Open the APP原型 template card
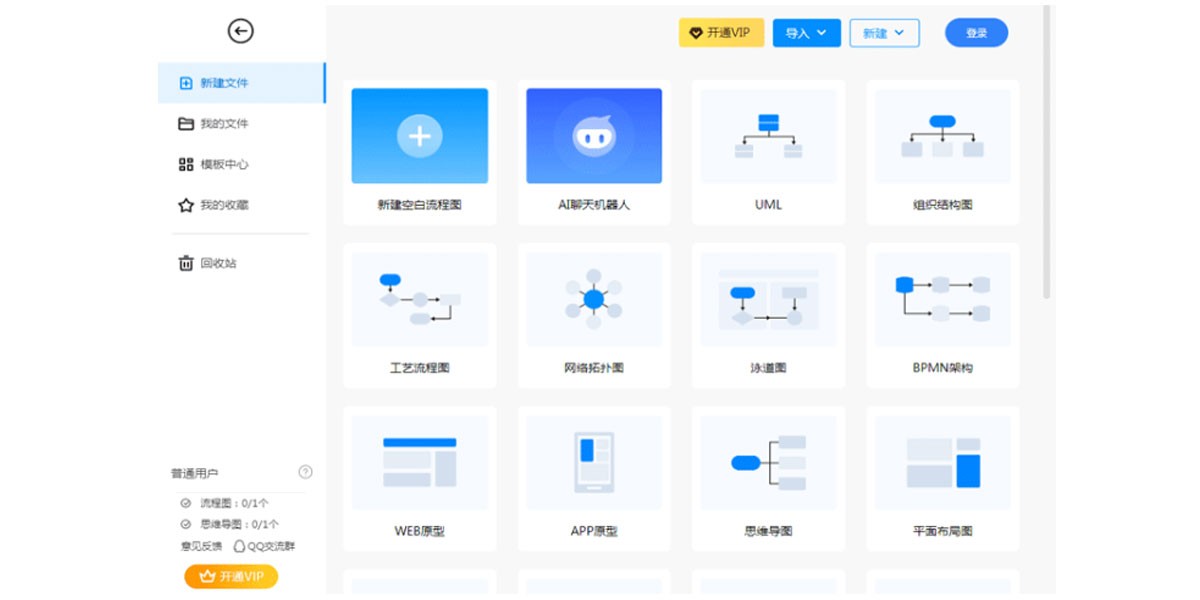Screen dimensions: 1200x600 [594, 478]
